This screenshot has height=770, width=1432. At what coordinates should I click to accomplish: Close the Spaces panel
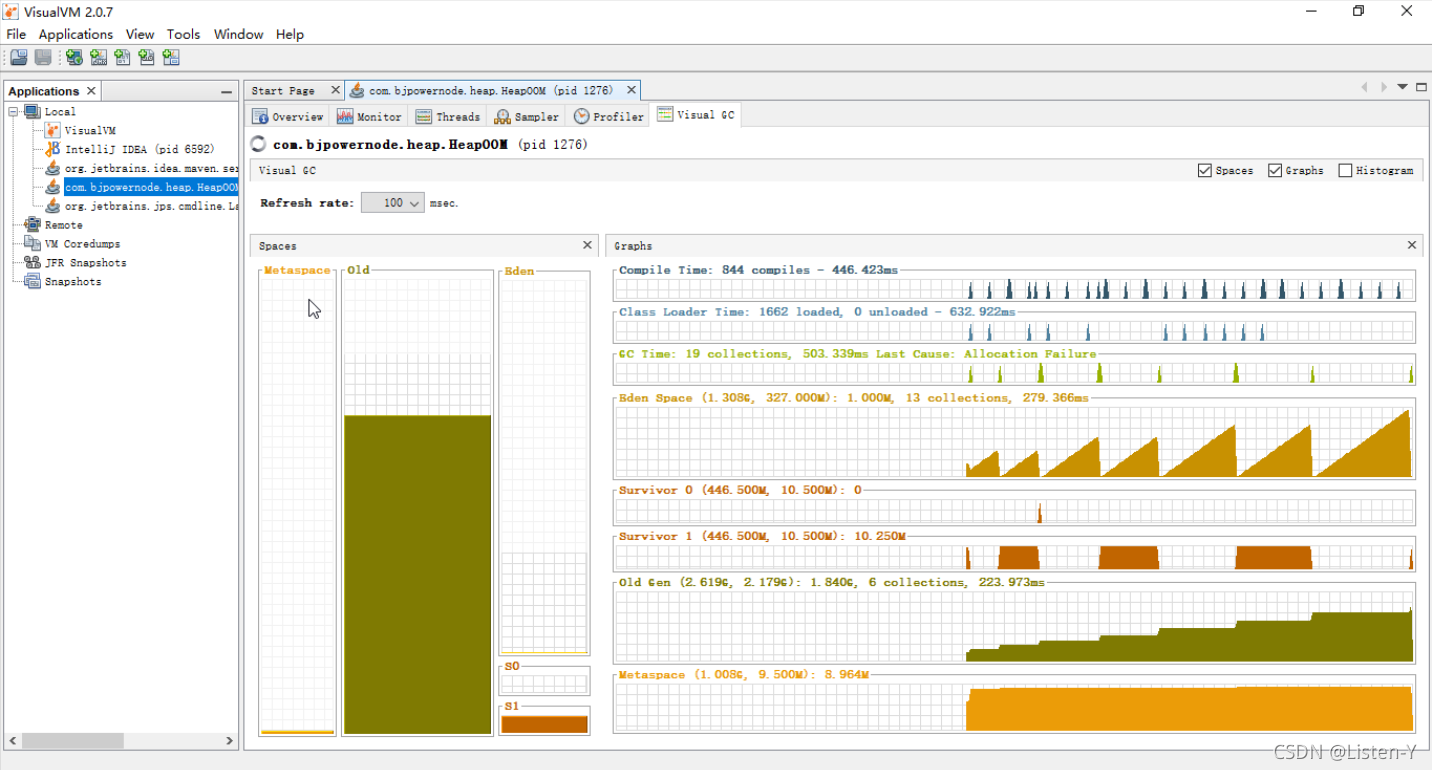[587, 245]
